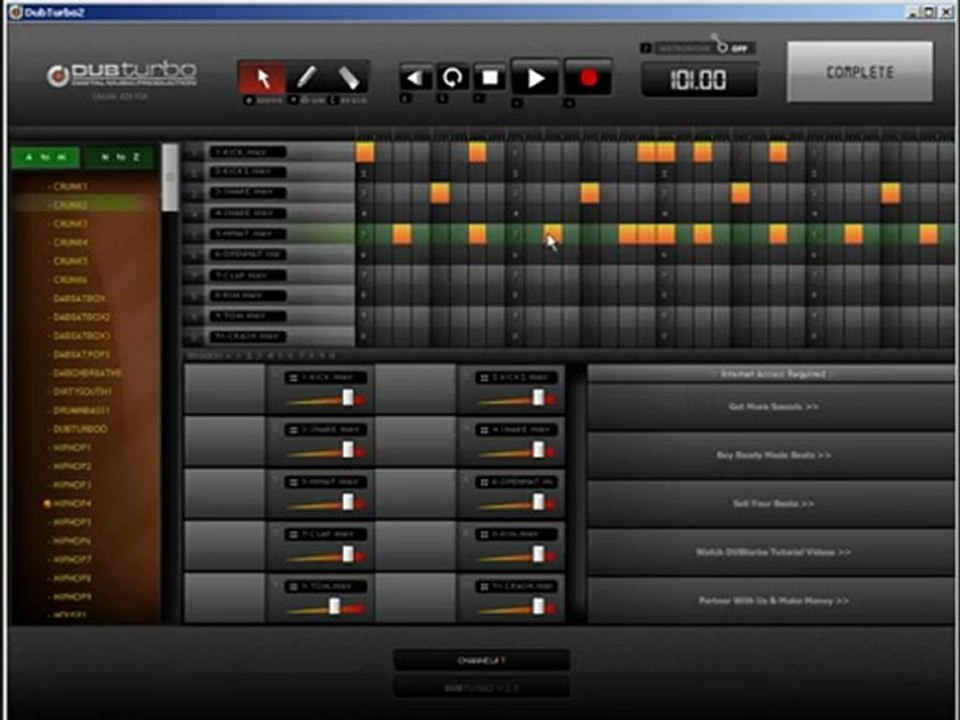The height and width of the screenshot is (720, 960).
Task: Turn off step 29 on the 3-SNARE row
Action: 890,193
